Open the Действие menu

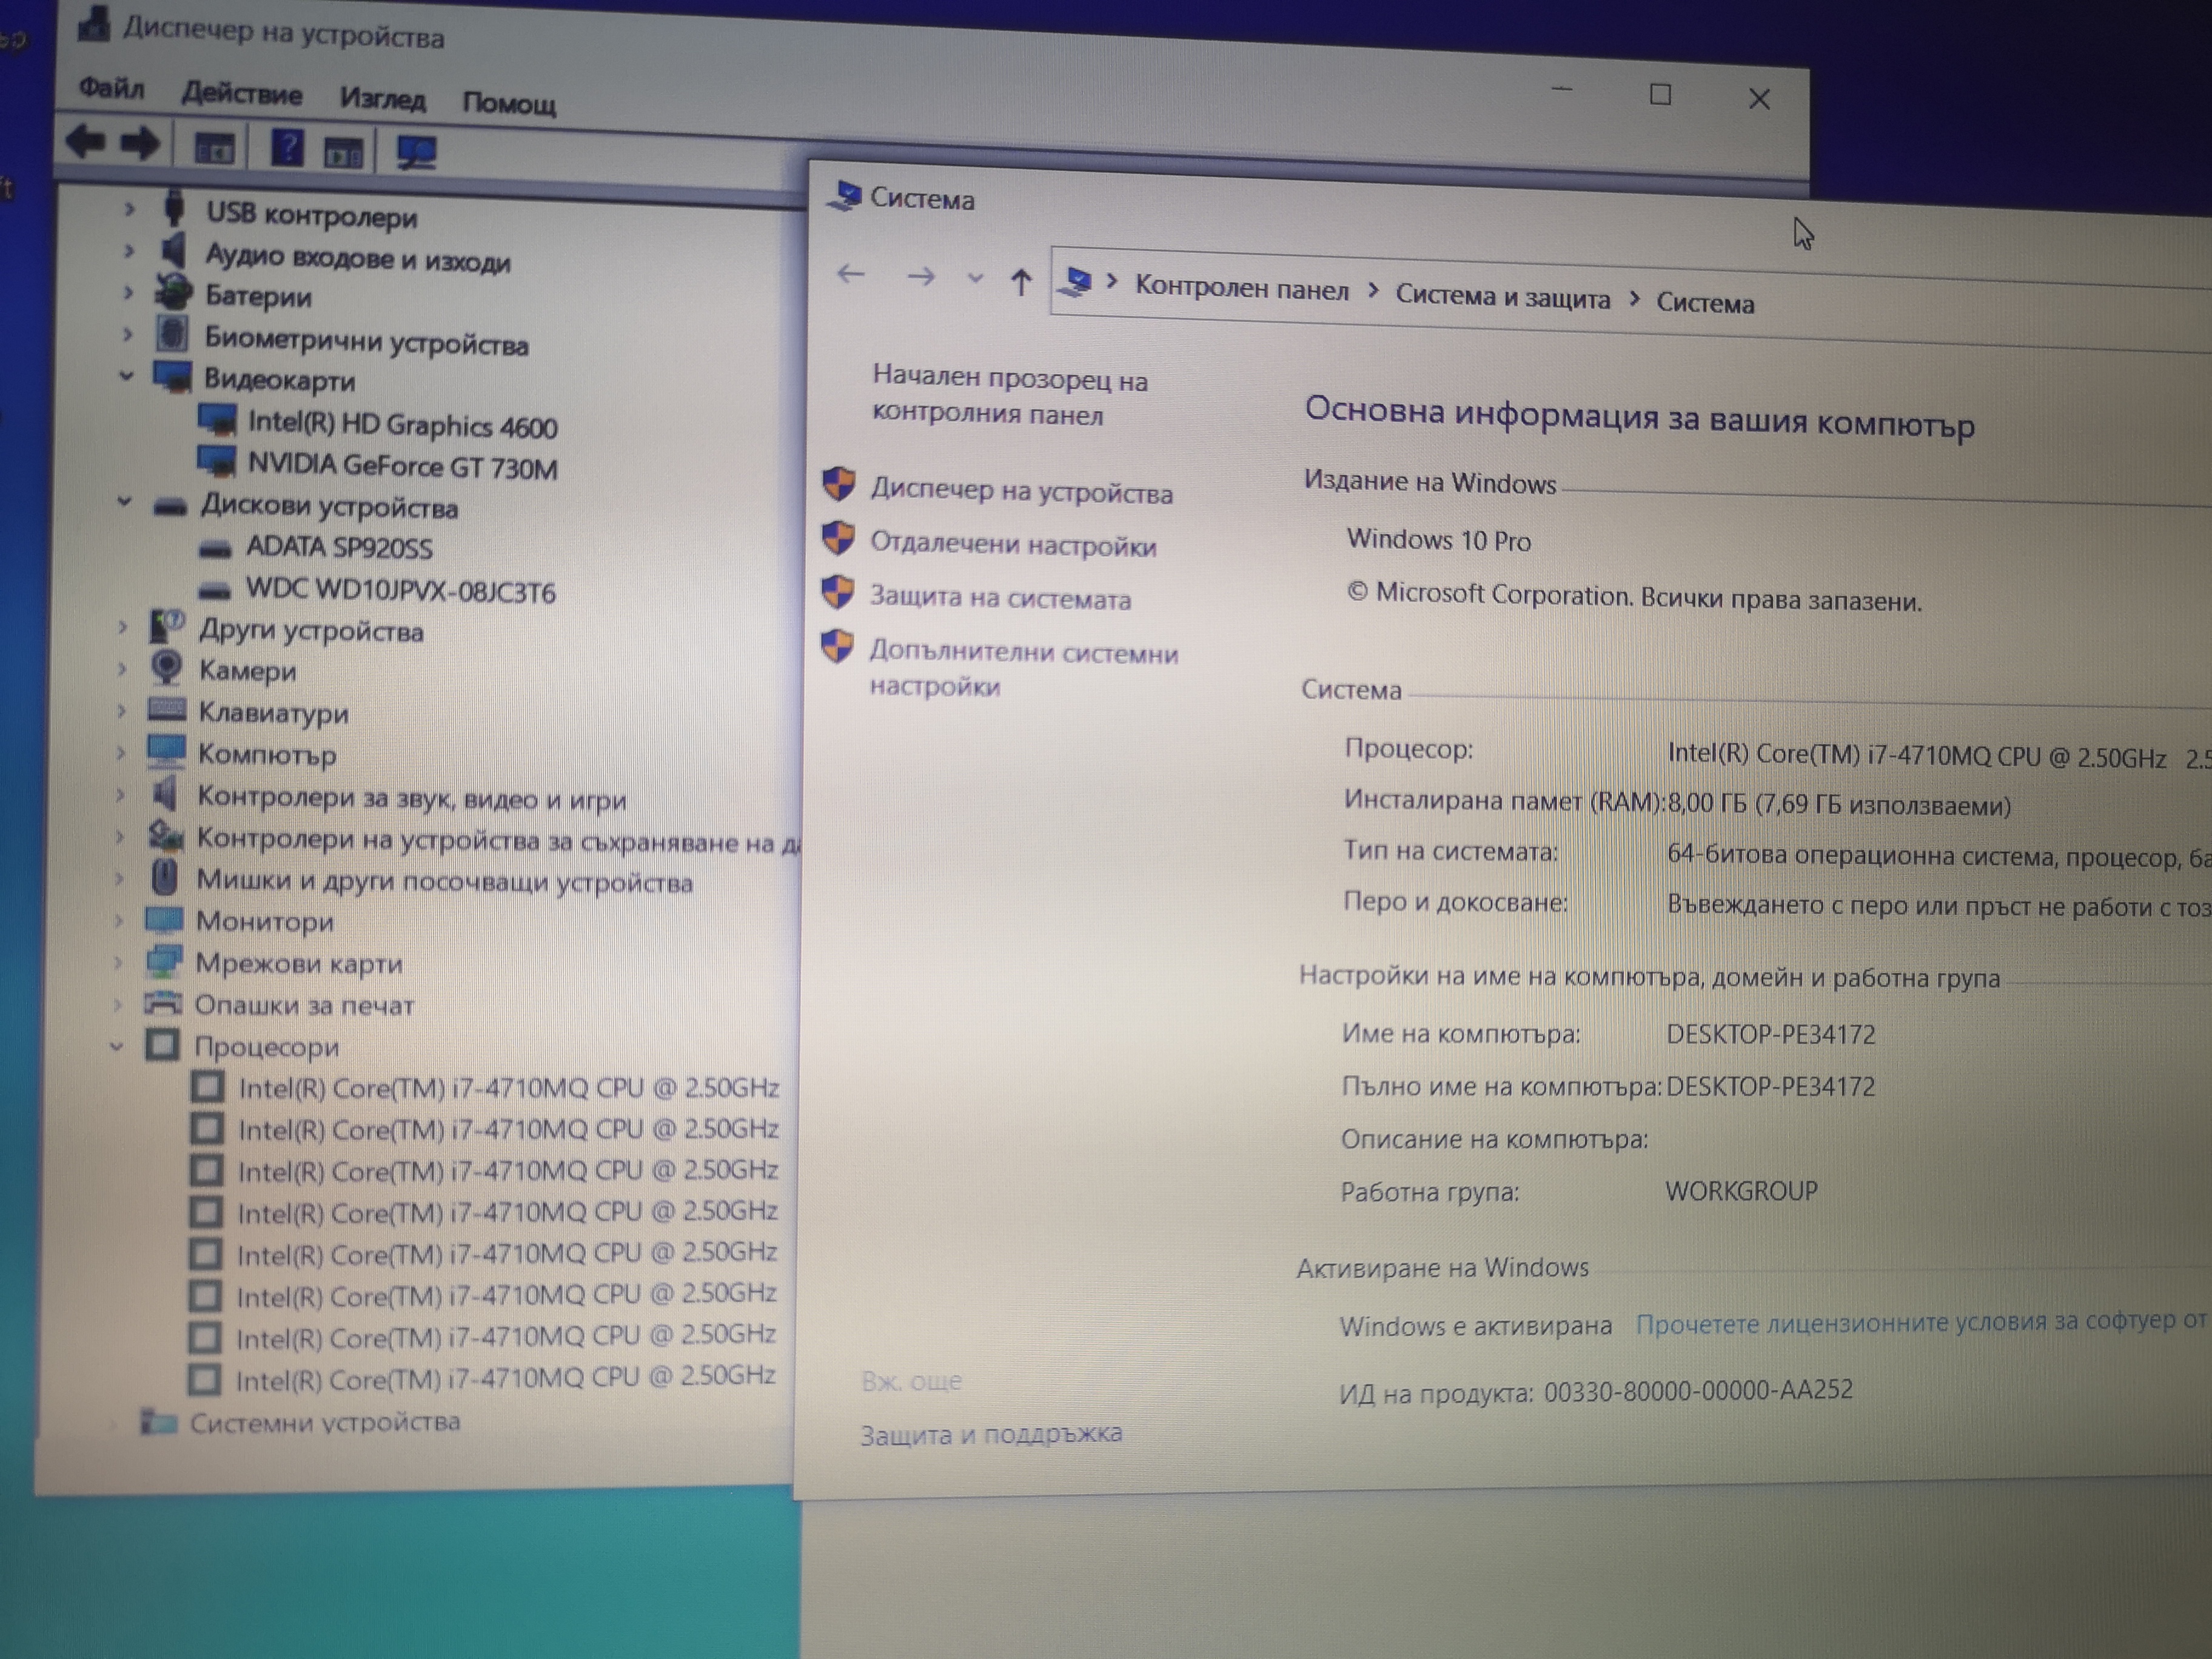pyautogui.click(x=241, y=94)
